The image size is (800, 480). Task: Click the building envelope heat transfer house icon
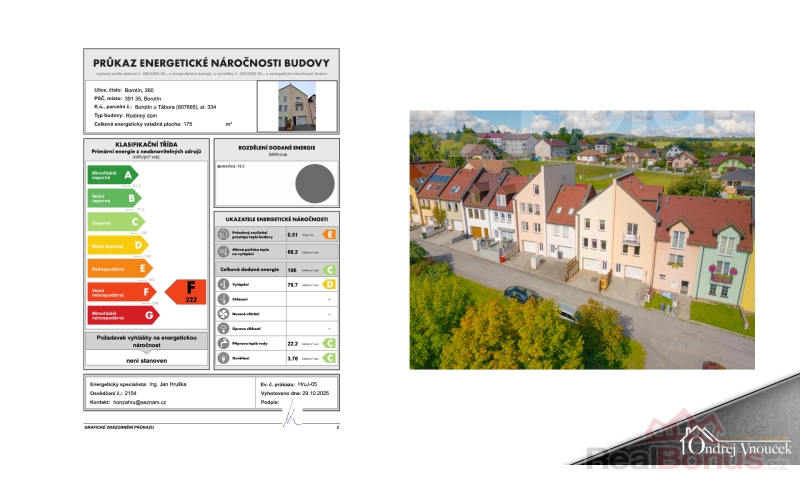[223, 234]
